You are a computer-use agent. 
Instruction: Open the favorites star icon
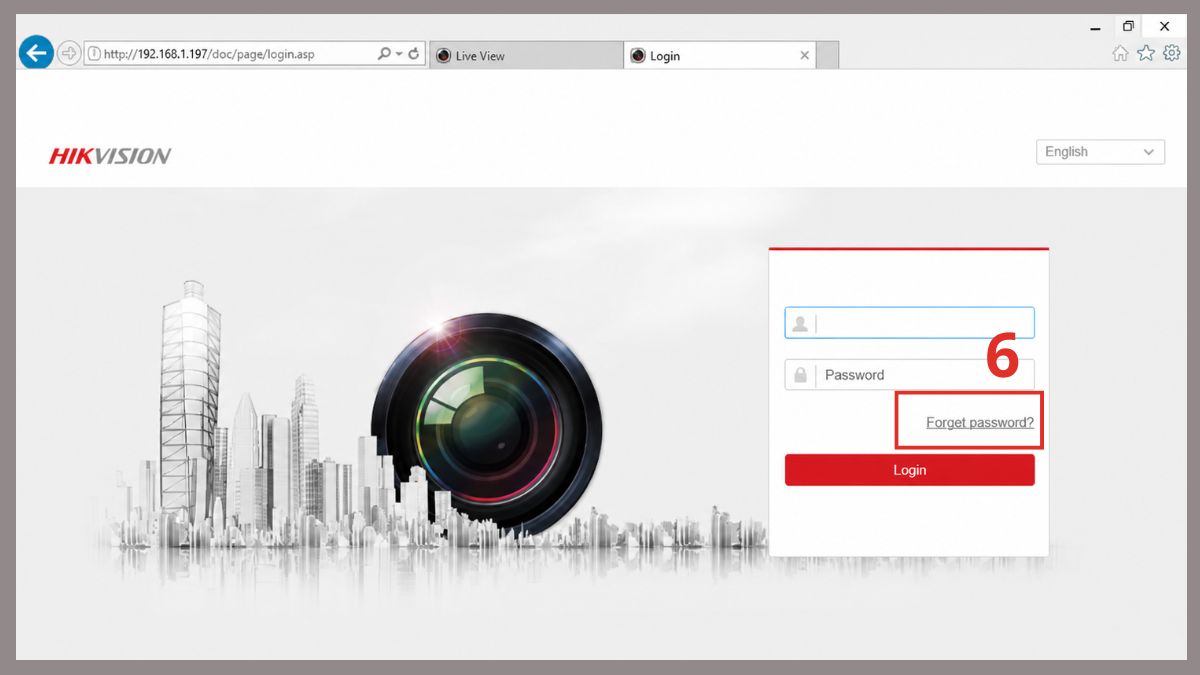[1146, 54]
